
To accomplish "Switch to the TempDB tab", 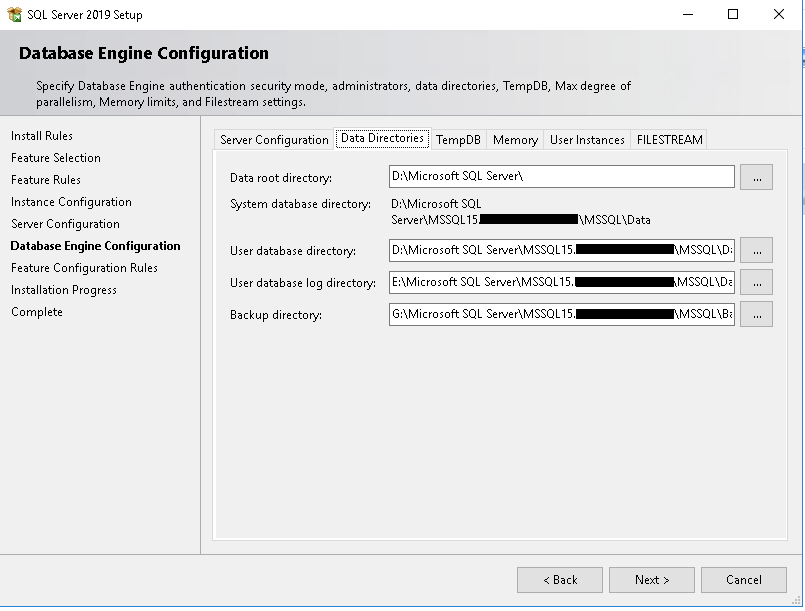I will (458, 140).
